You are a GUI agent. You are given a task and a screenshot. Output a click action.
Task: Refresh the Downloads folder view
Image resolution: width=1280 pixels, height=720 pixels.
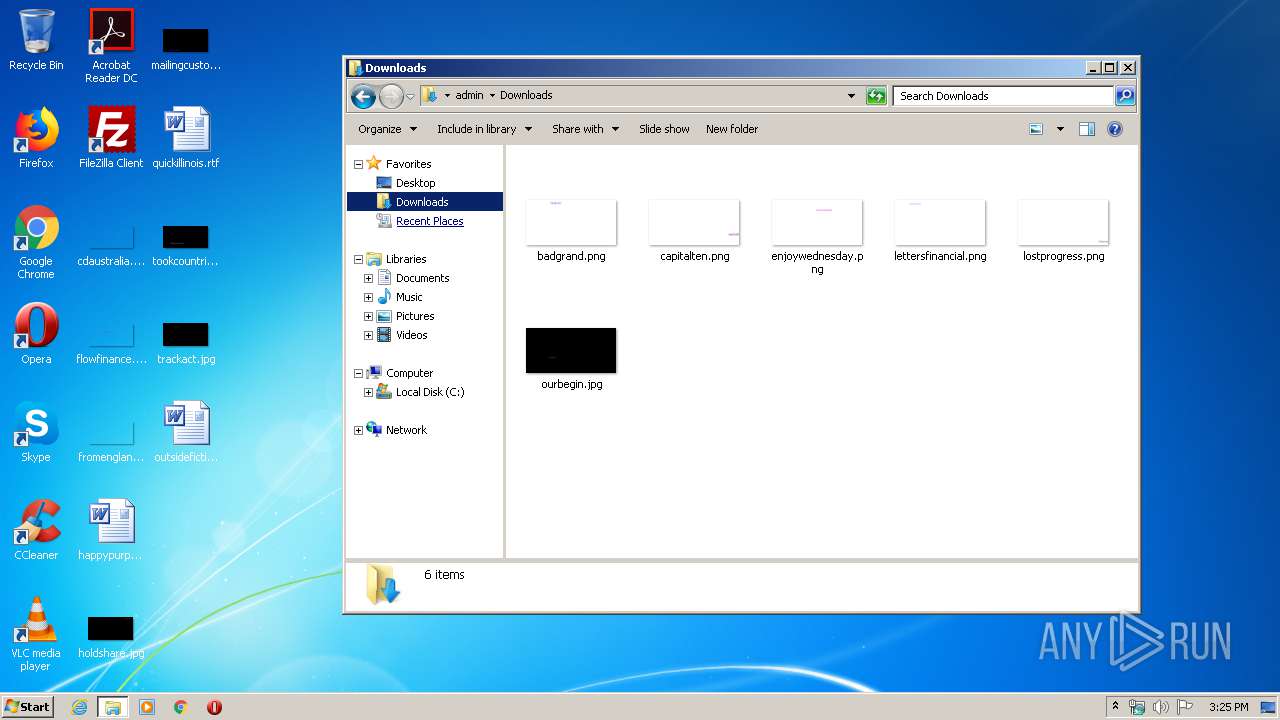876,96
